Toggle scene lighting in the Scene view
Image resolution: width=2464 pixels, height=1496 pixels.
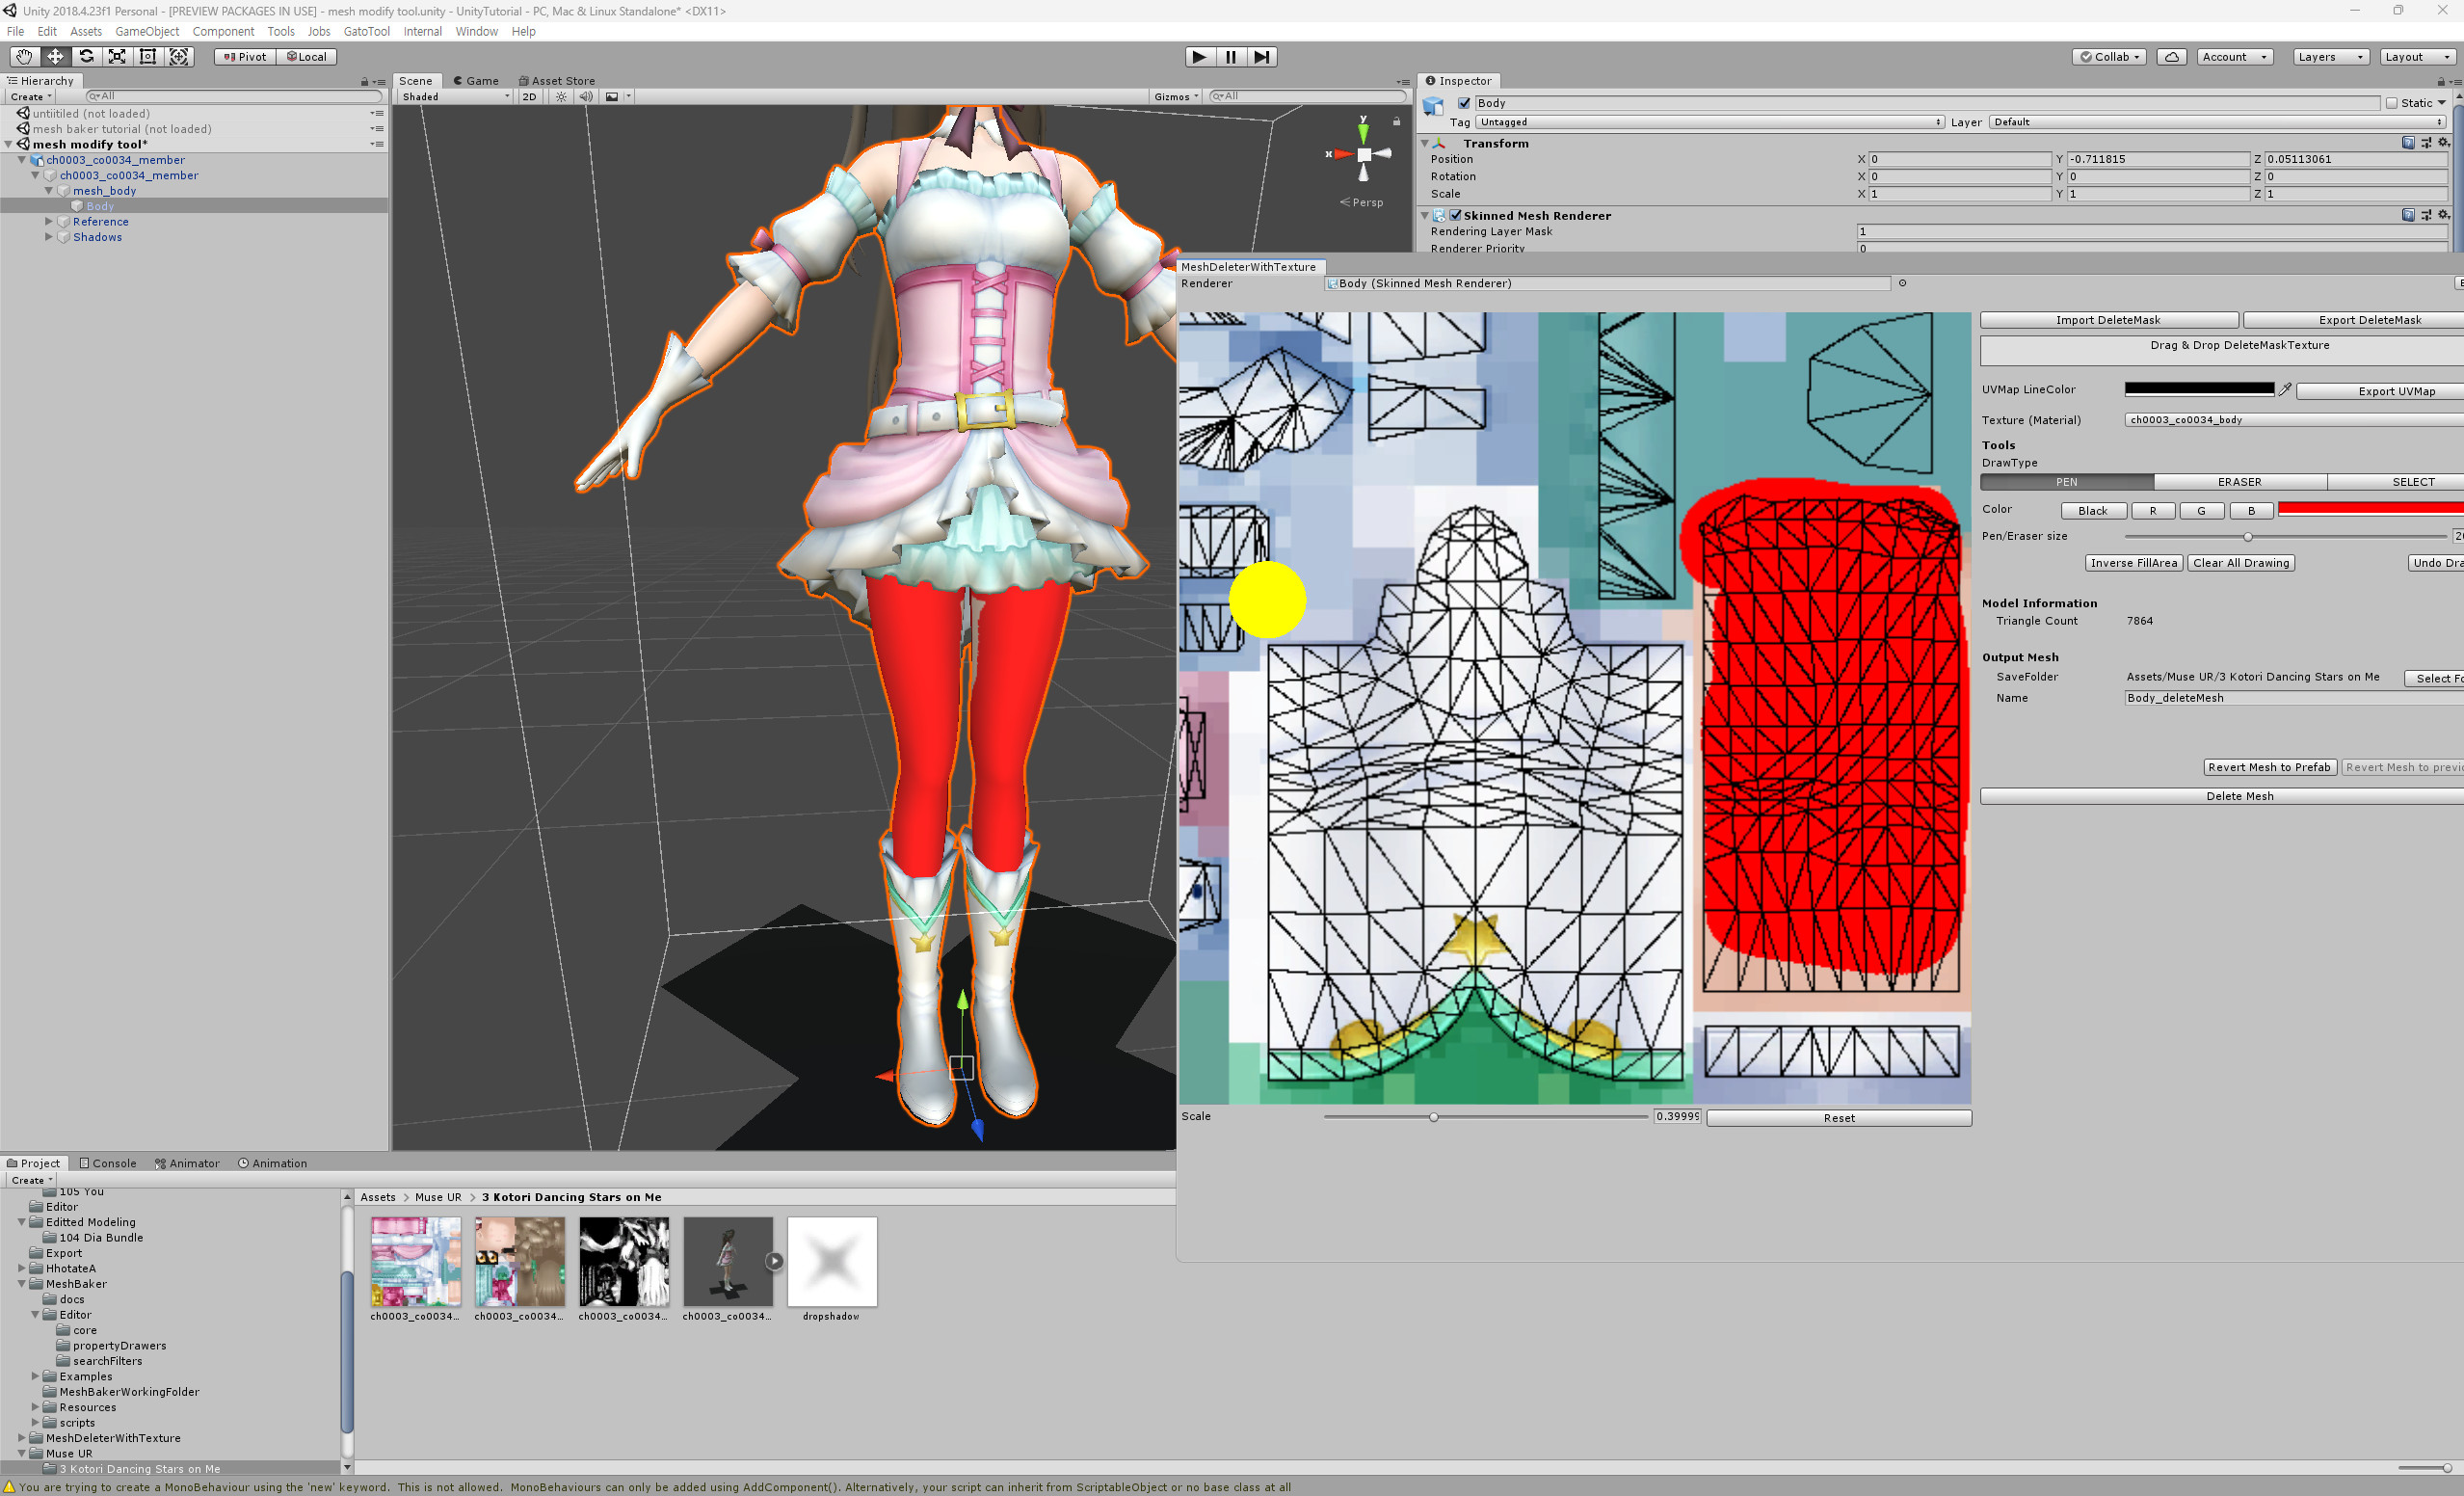[x=560, y=96]
